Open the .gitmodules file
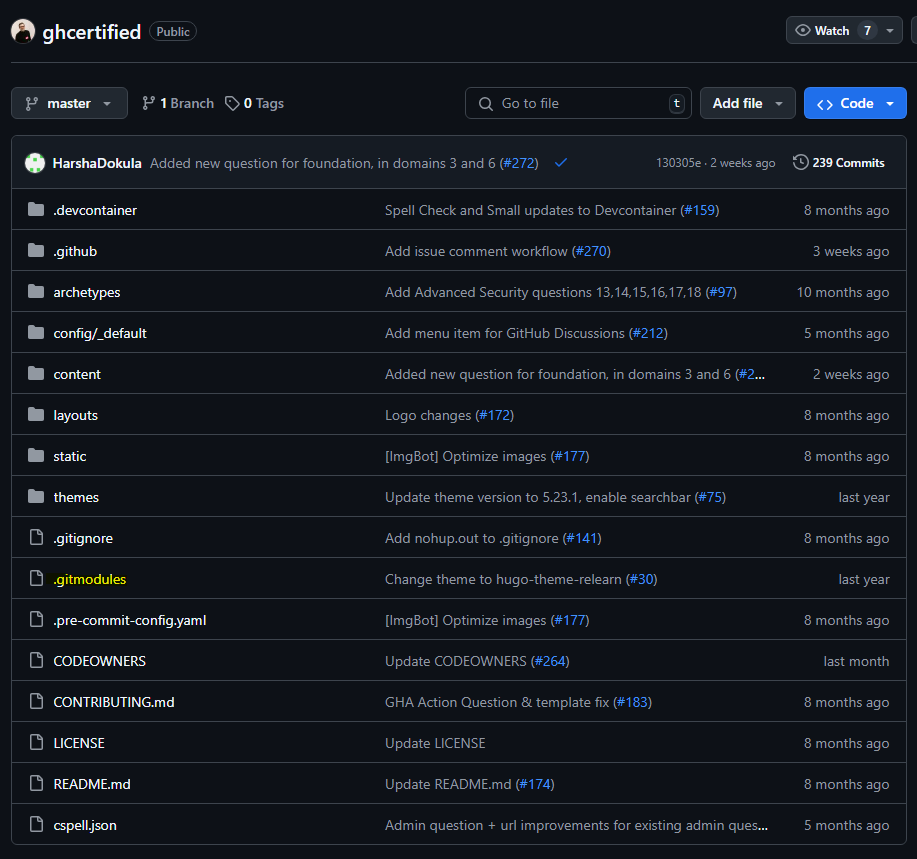Screen dimensions: 917x859 tap(89, 579)
